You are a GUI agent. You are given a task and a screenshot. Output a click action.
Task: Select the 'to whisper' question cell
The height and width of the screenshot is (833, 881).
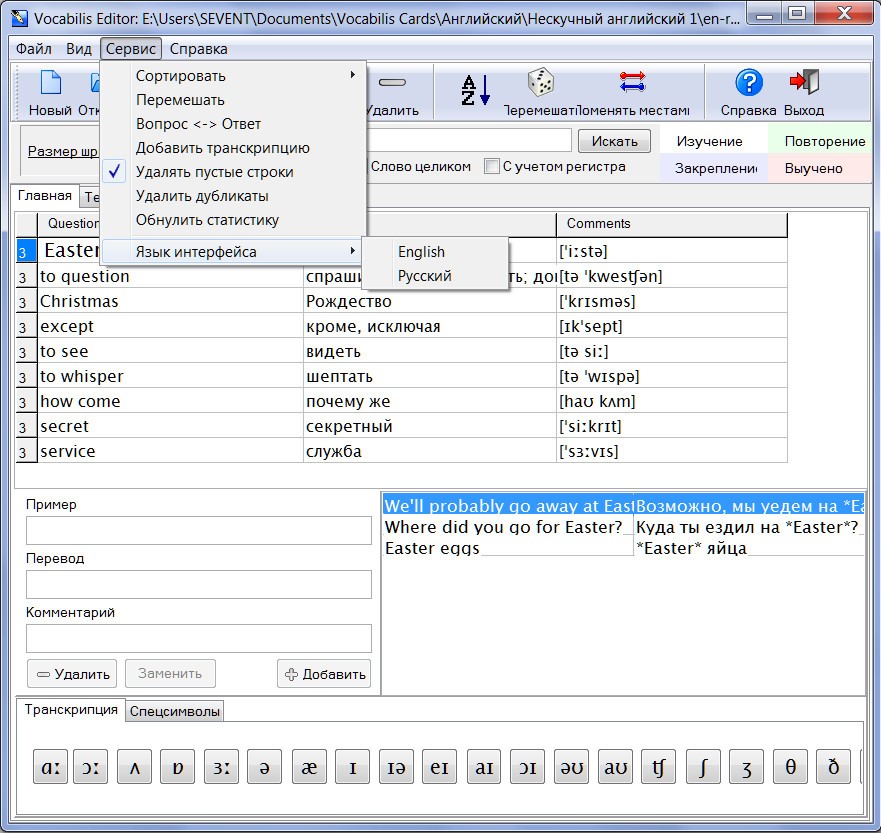point(171,376)
